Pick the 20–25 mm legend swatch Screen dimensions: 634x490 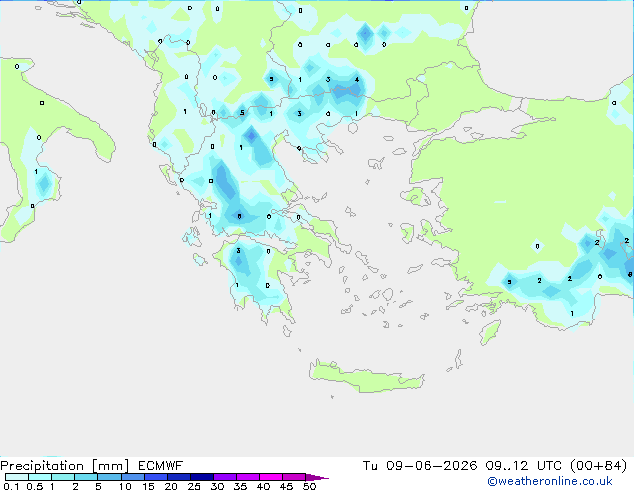(179, 477)
